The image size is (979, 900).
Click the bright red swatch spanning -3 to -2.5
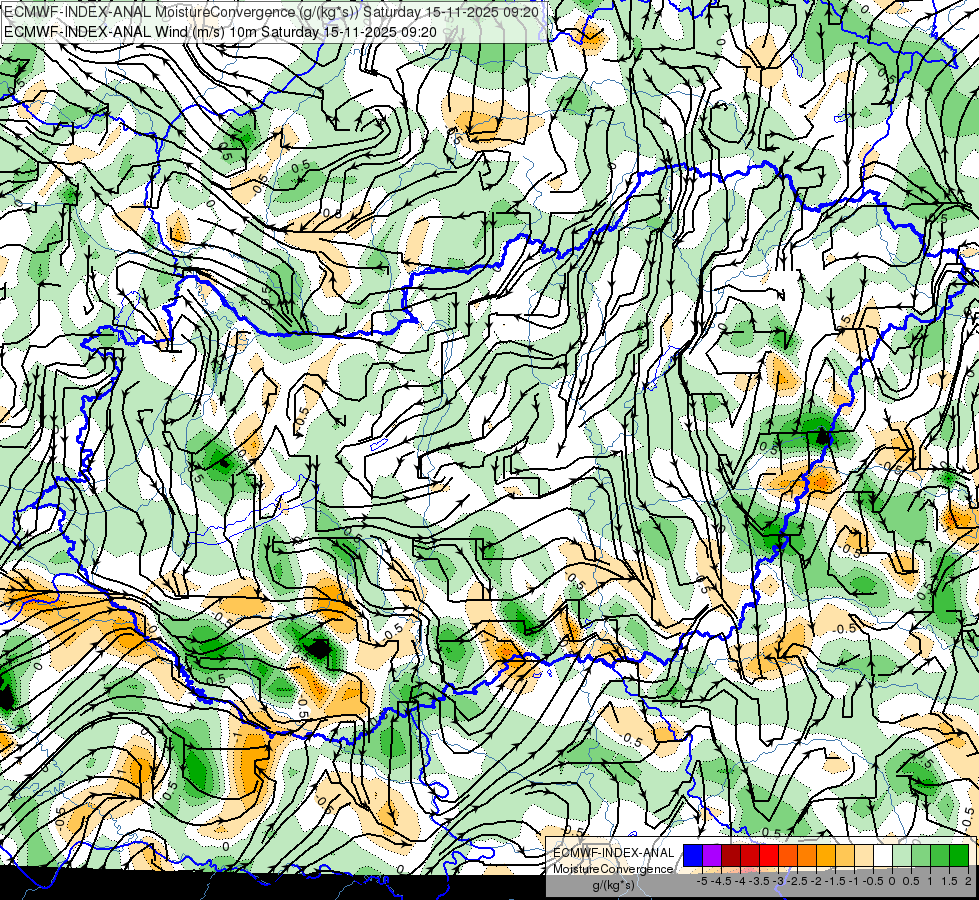coord(769,856)
